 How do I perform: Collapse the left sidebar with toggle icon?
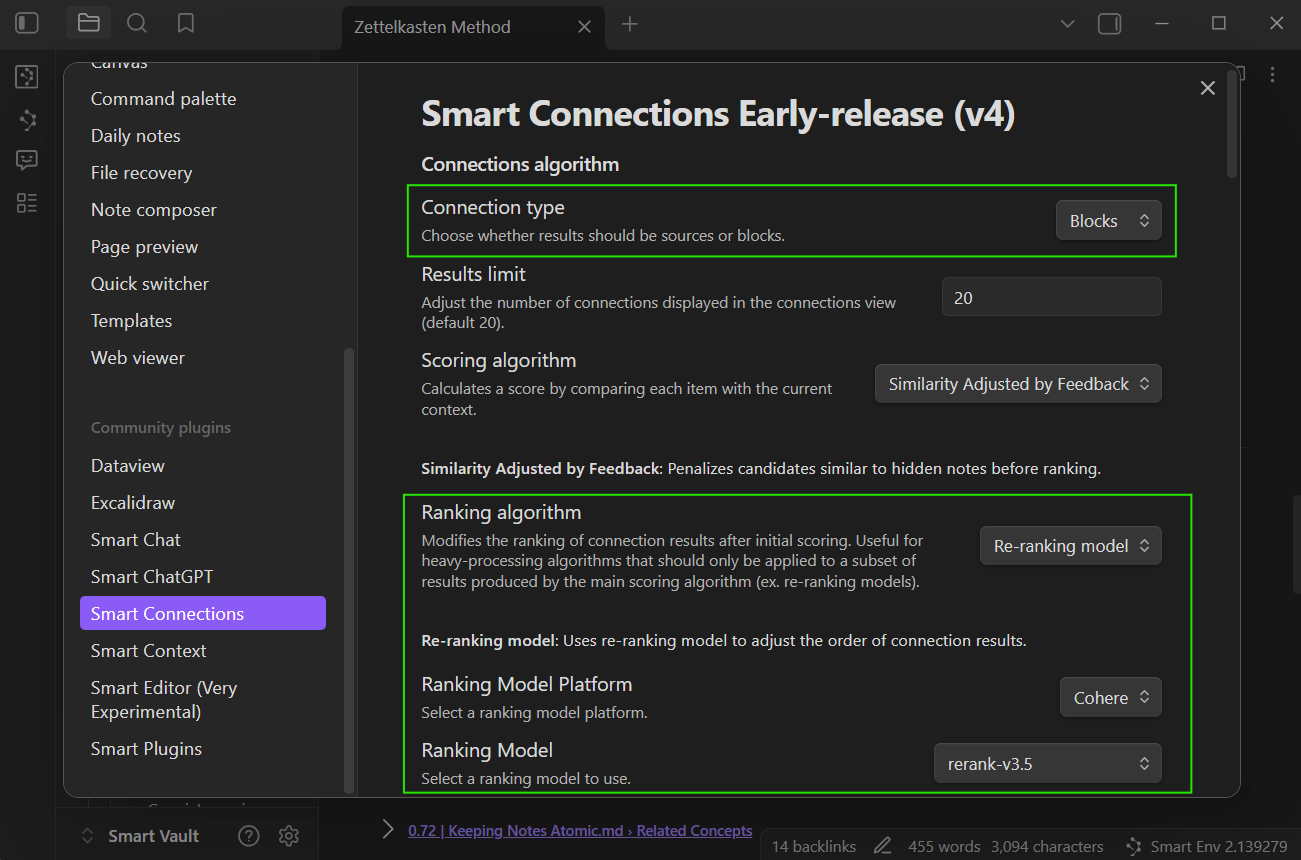point(27,23)
